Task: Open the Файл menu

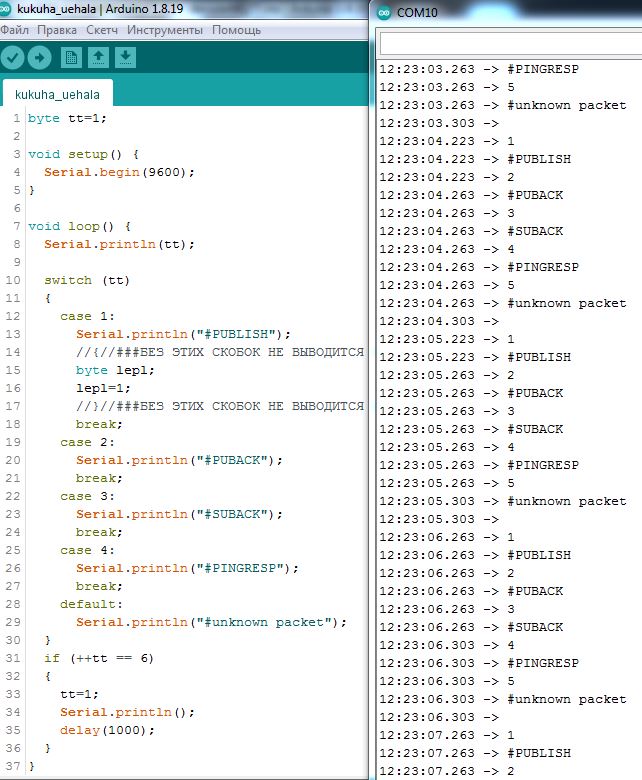Action: point(14,30)
